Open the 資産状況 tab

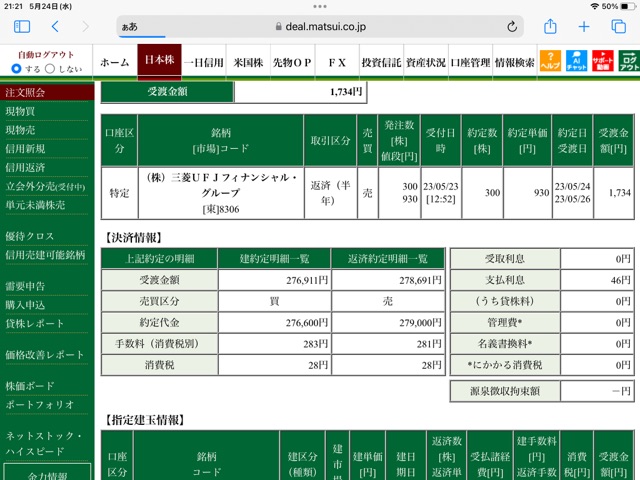426,62
